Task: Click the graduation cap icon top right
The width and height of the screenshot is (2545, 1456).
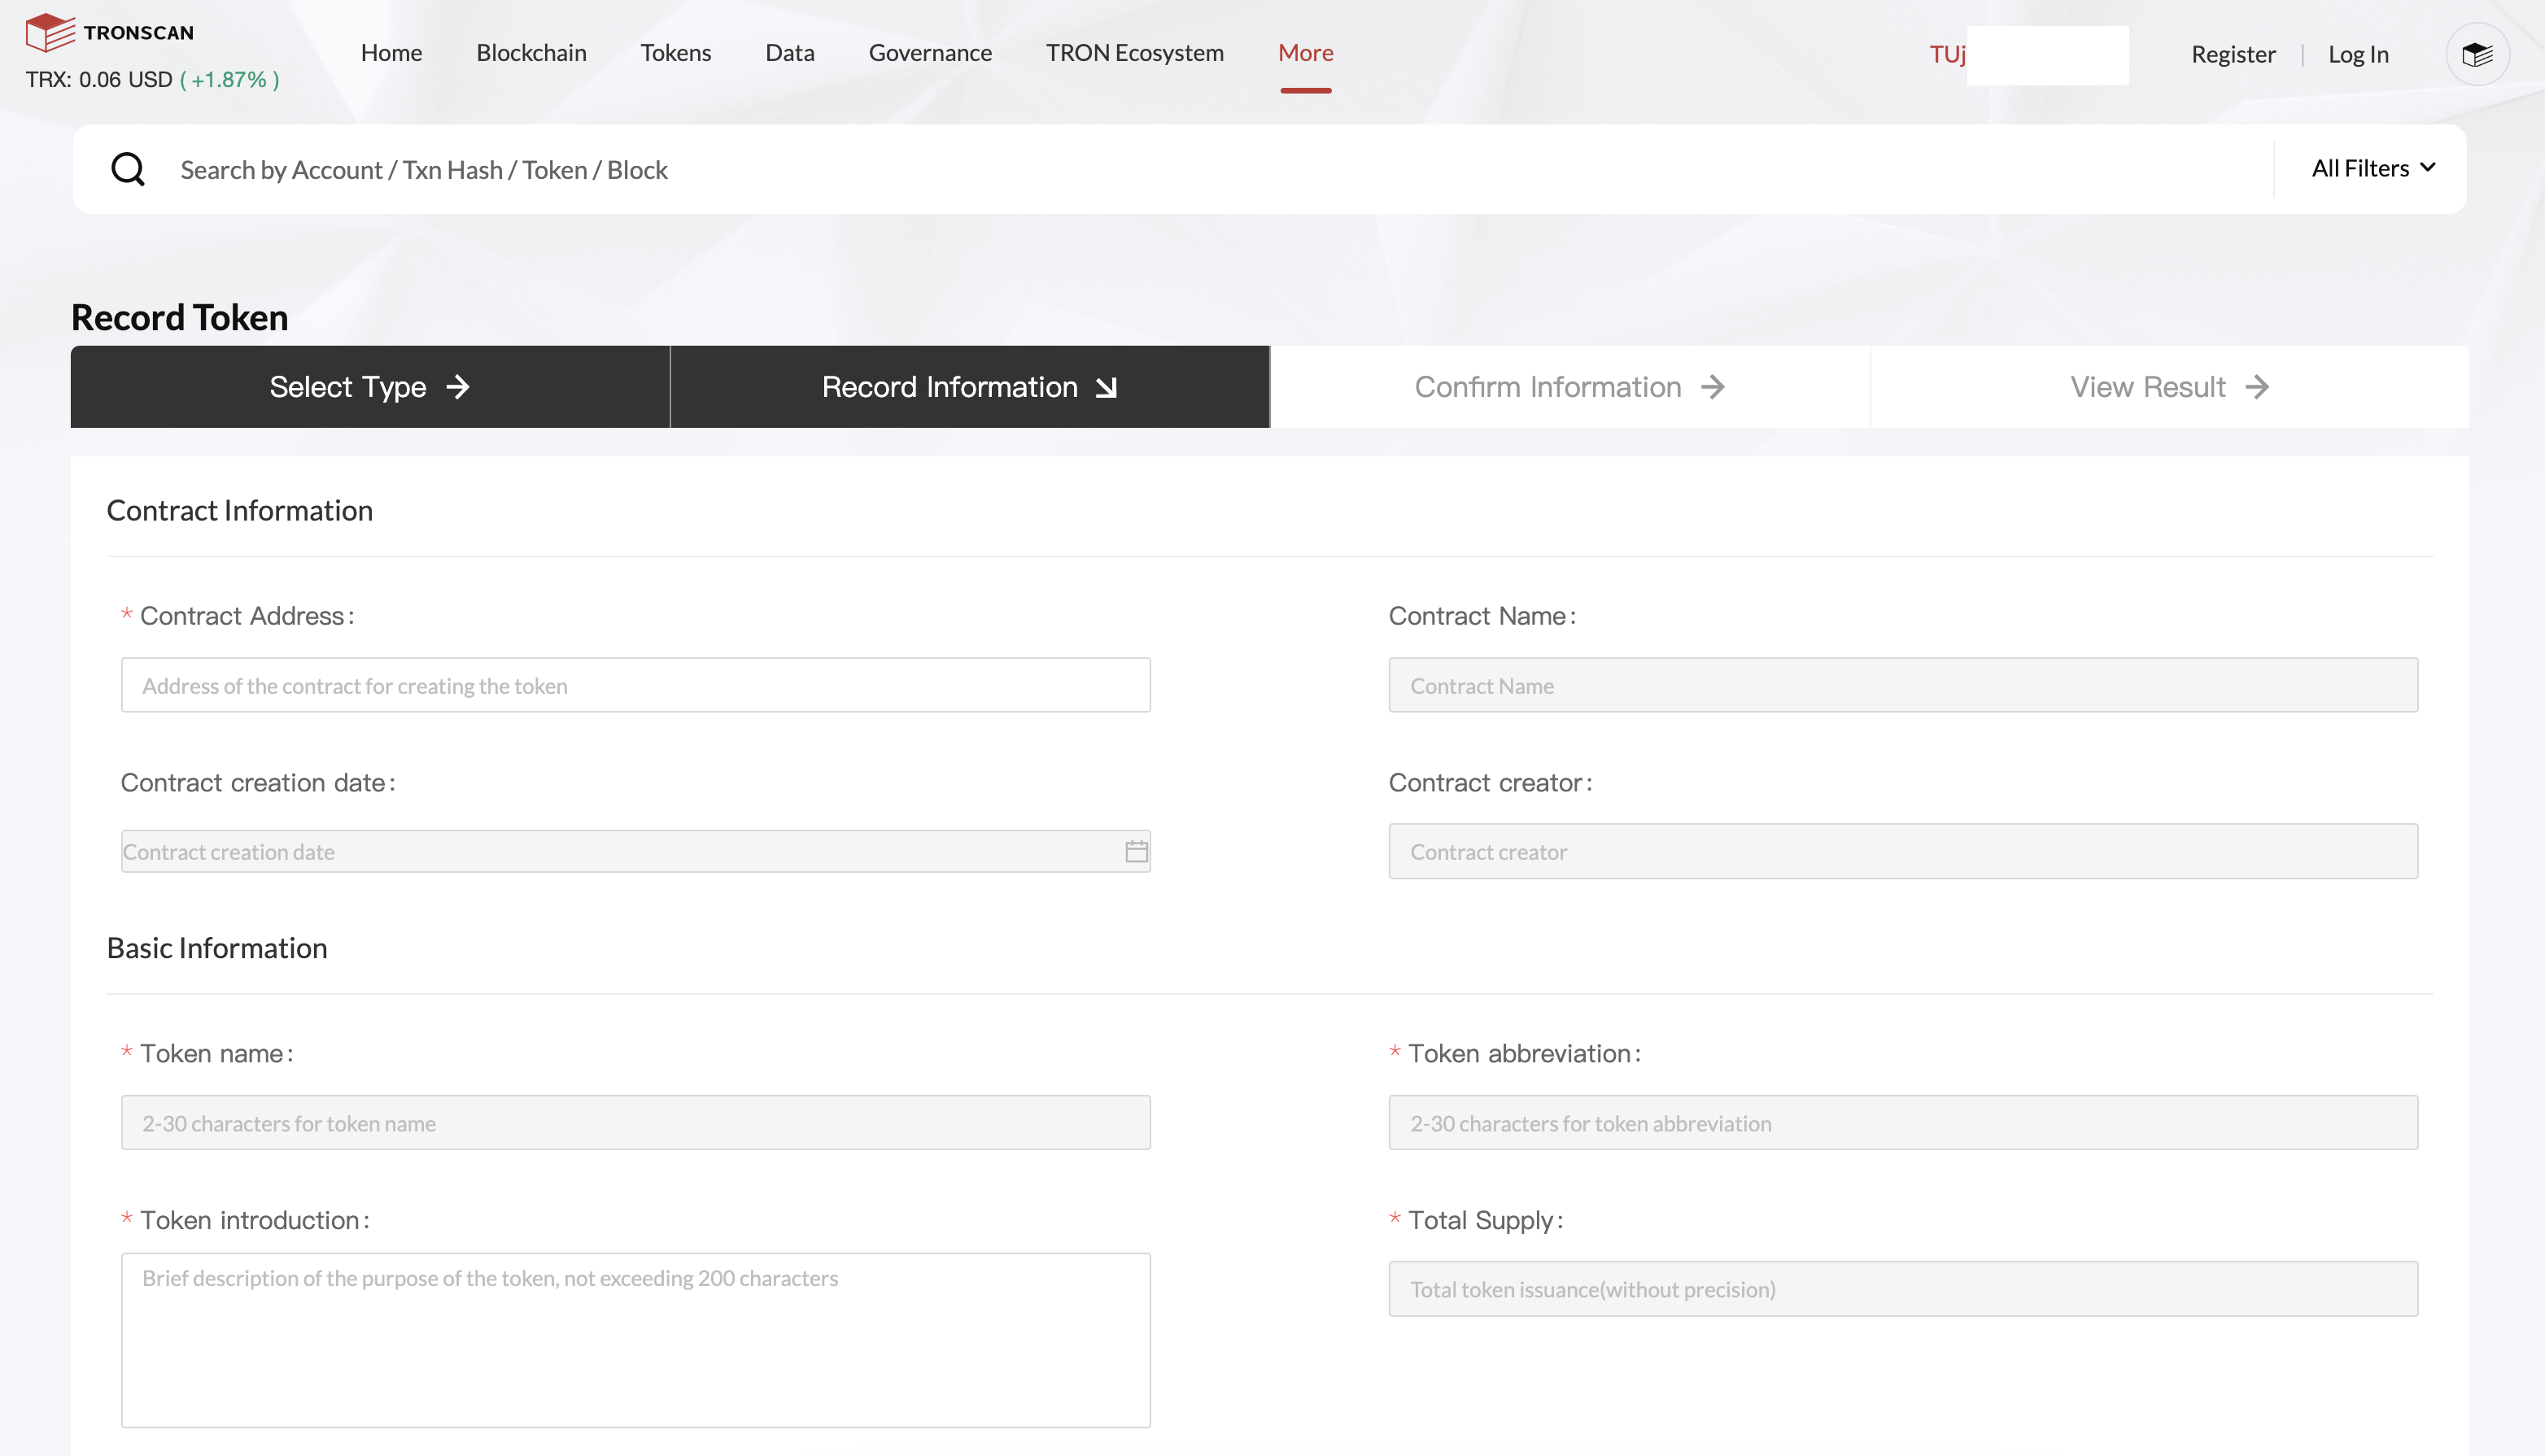Action: point(2478,52)
